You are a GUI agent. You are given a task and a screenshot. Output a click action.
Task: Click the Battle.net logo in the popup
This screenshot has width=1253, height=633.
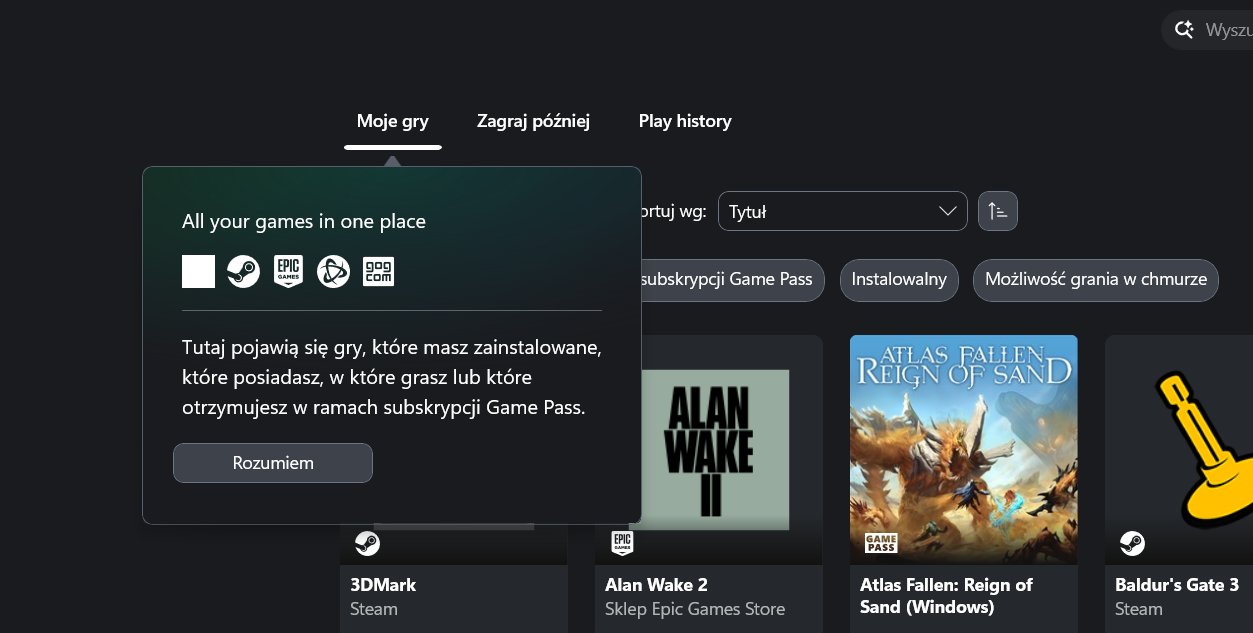point(333,271)
